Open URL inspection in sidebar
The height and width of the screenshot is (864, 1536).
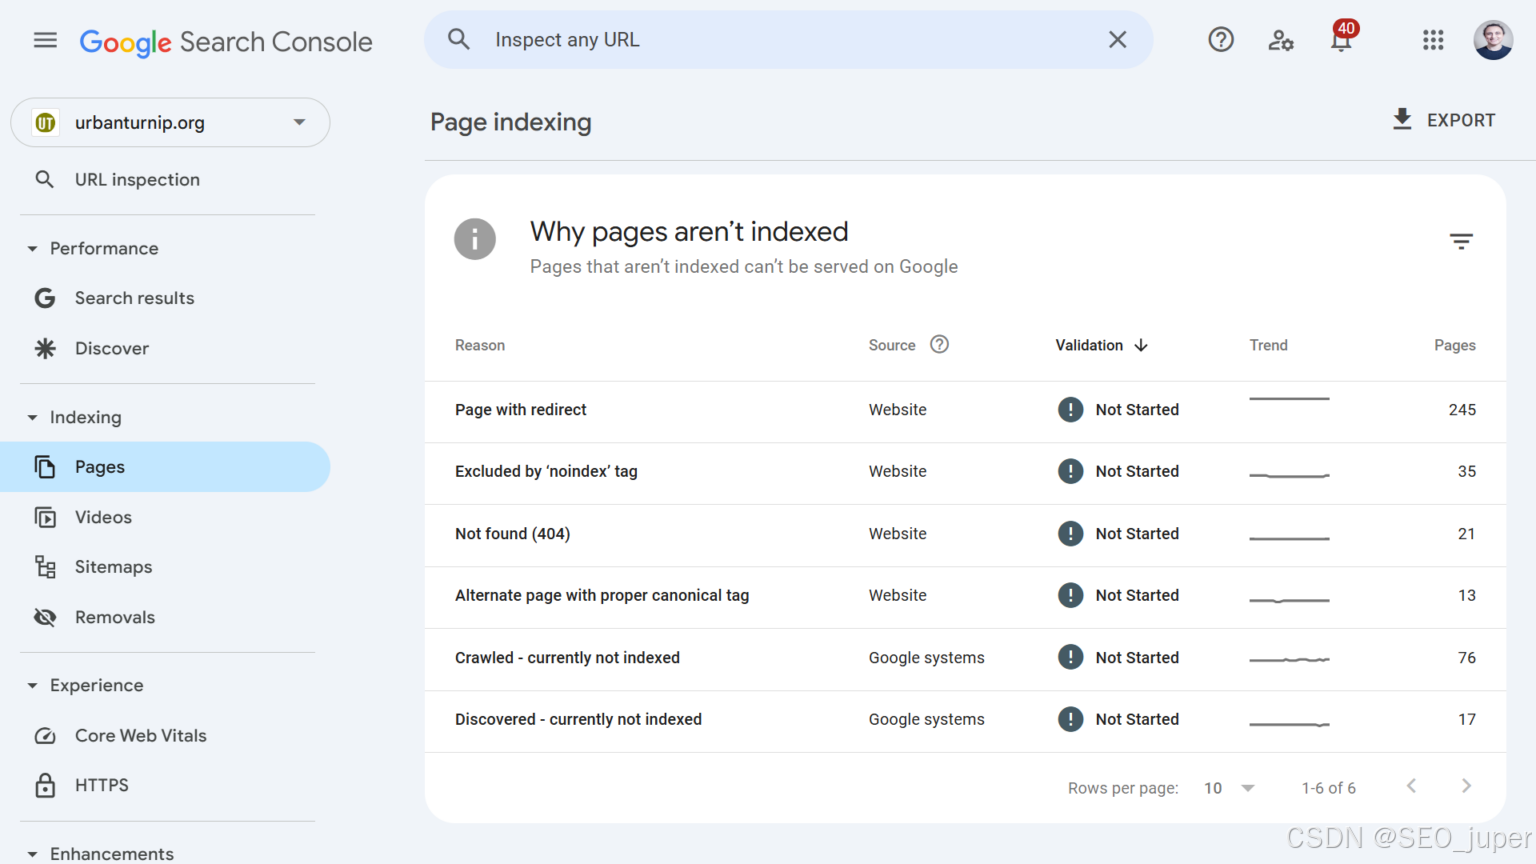[137, 180]
